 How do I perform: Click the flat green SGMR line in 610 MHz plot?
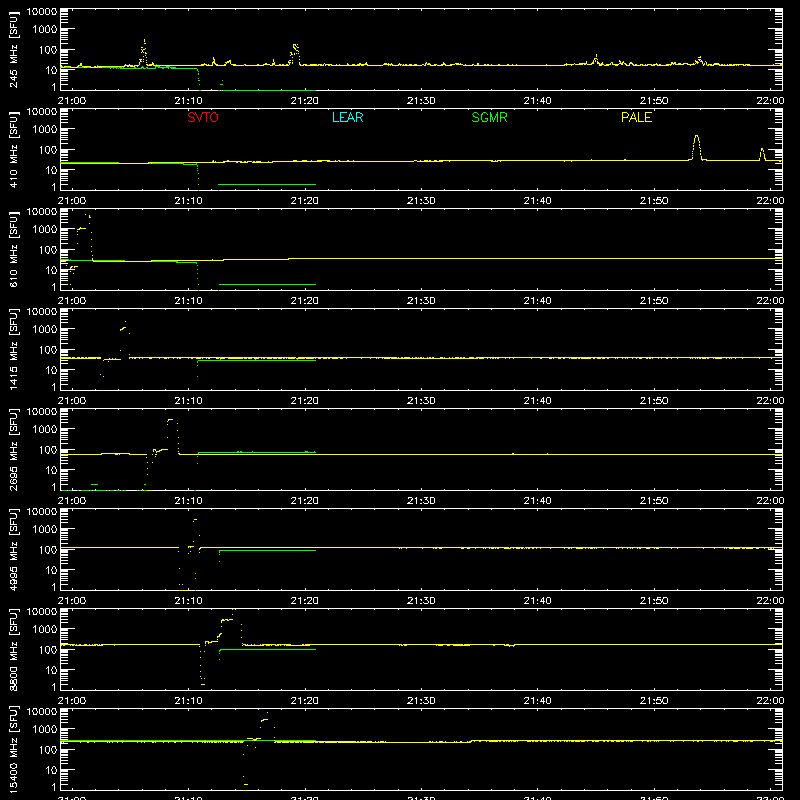pos(267,284)
